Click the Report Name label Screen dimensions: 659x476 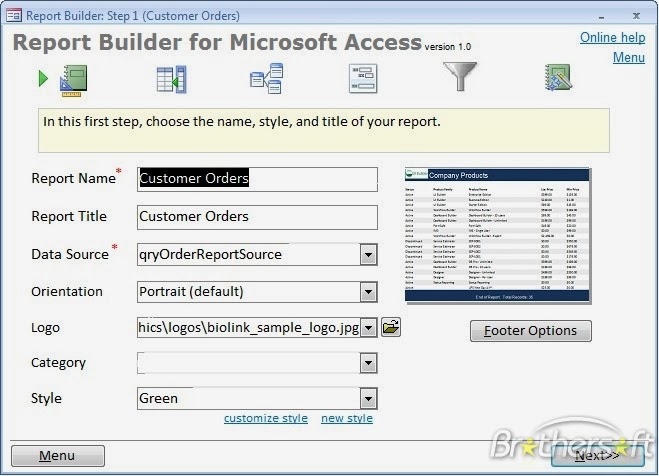(74, 179)
